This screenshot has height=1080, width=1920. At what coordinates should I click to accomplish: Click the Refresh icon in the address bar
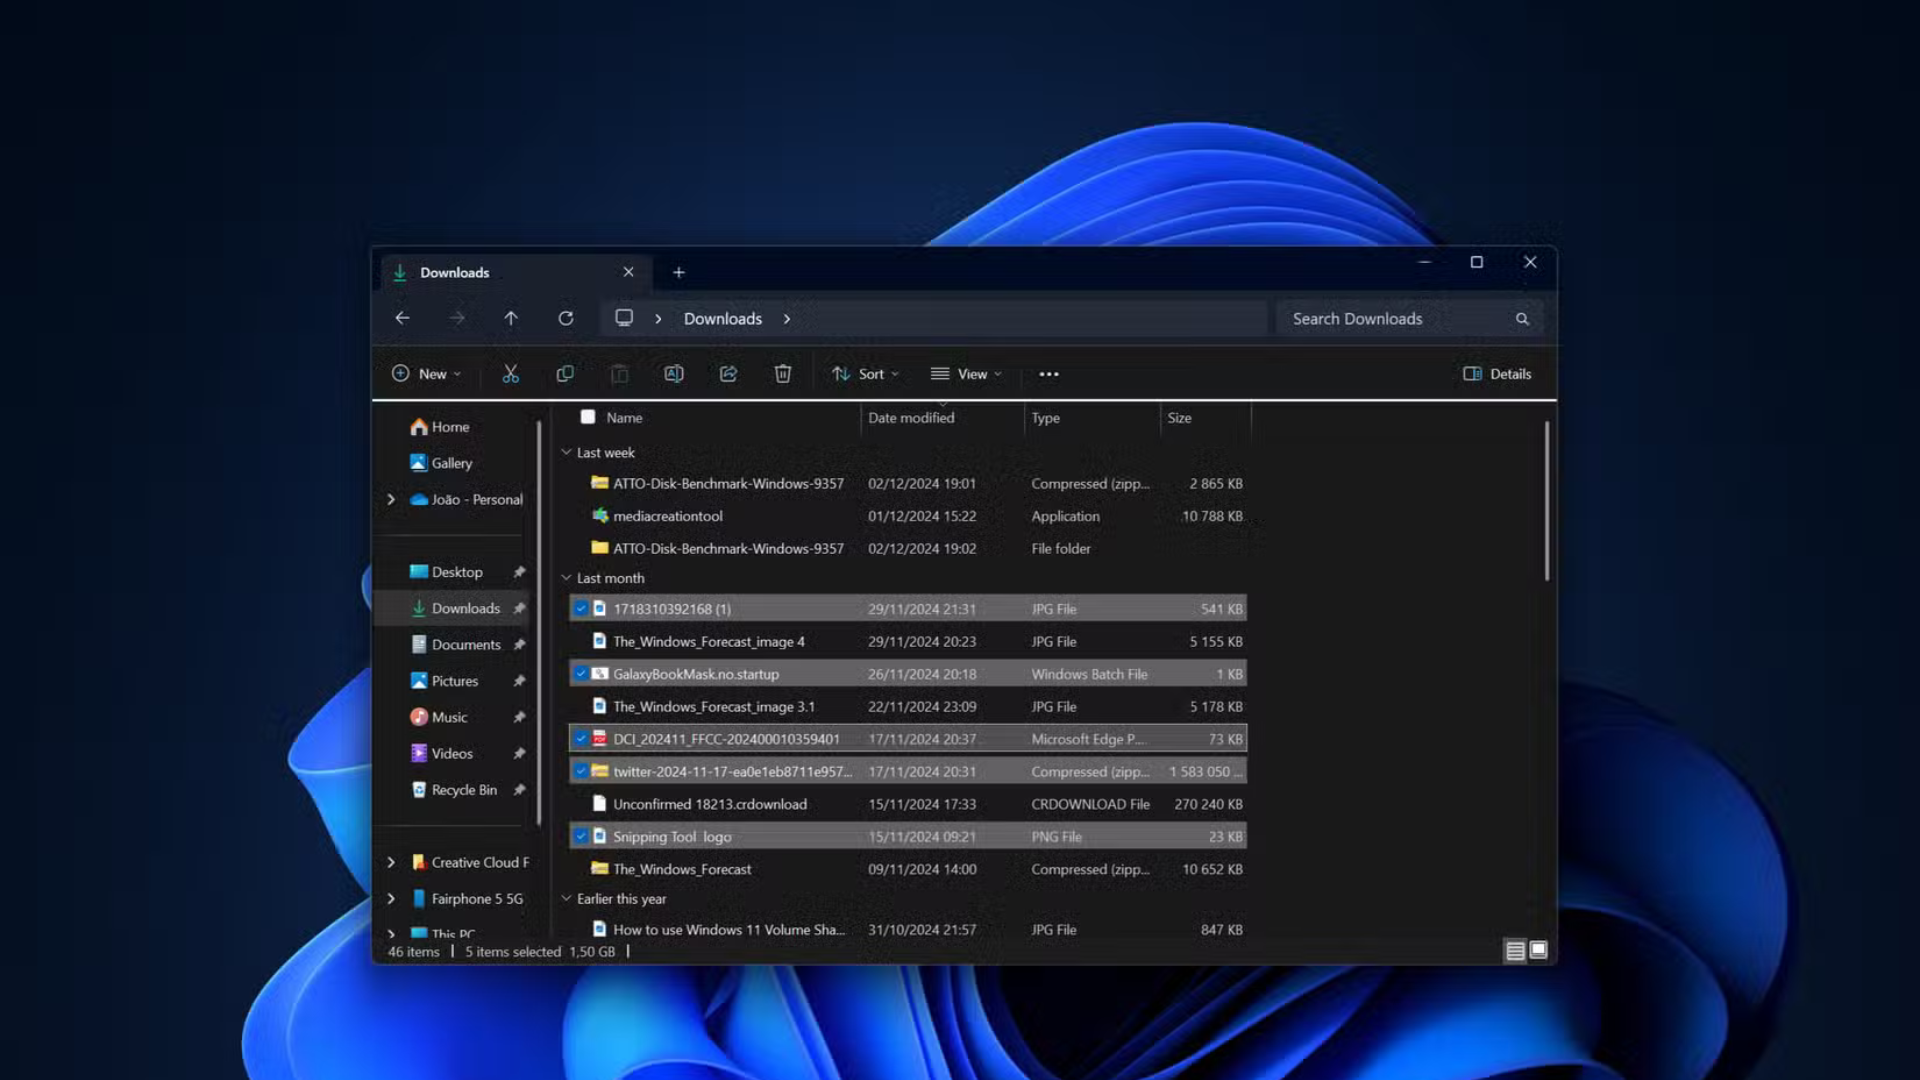click(566, 318)
